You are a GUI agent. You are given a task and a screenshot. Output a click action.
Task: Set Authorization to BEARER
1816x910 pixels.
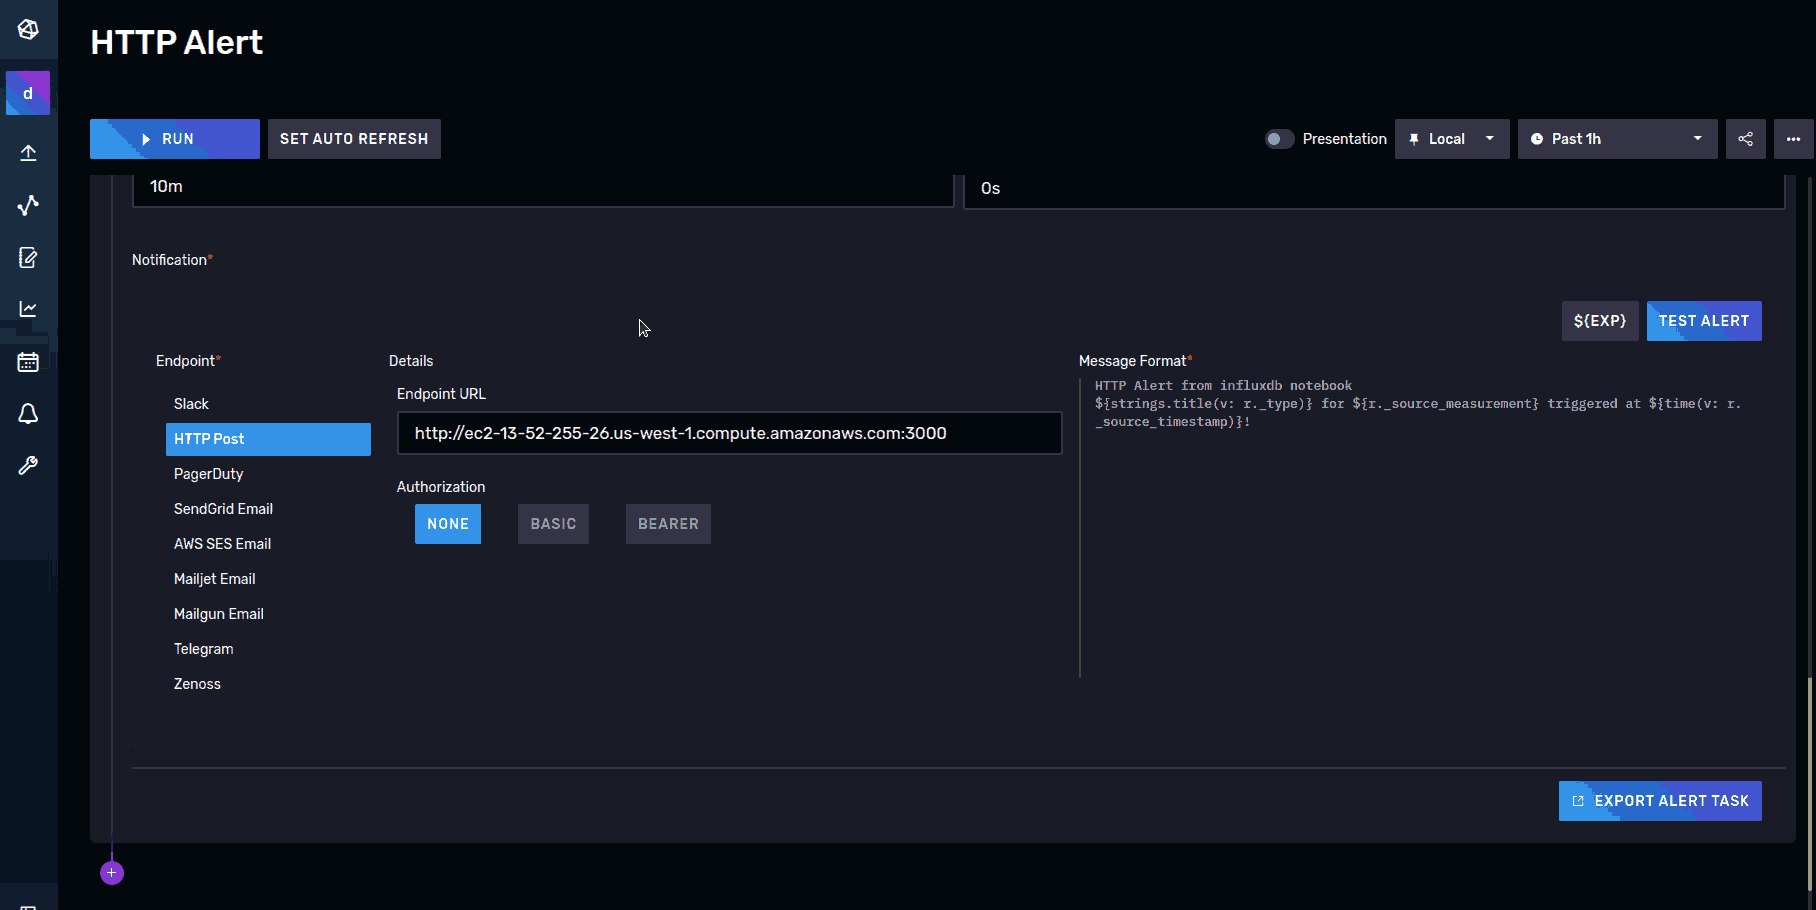coord(667,523)
